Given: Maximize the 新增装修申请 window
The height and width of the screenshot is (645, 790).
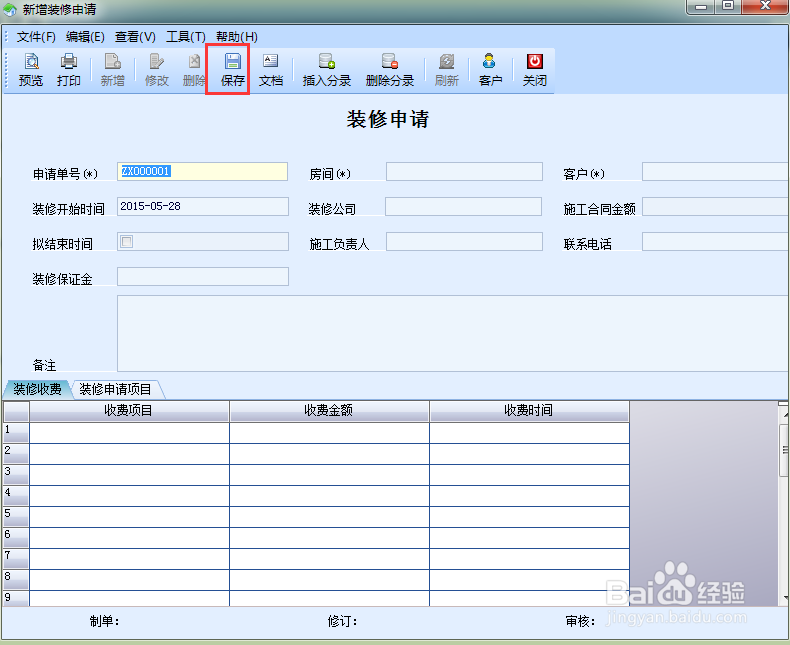Looking at the screenshot, I should point(728,7).
